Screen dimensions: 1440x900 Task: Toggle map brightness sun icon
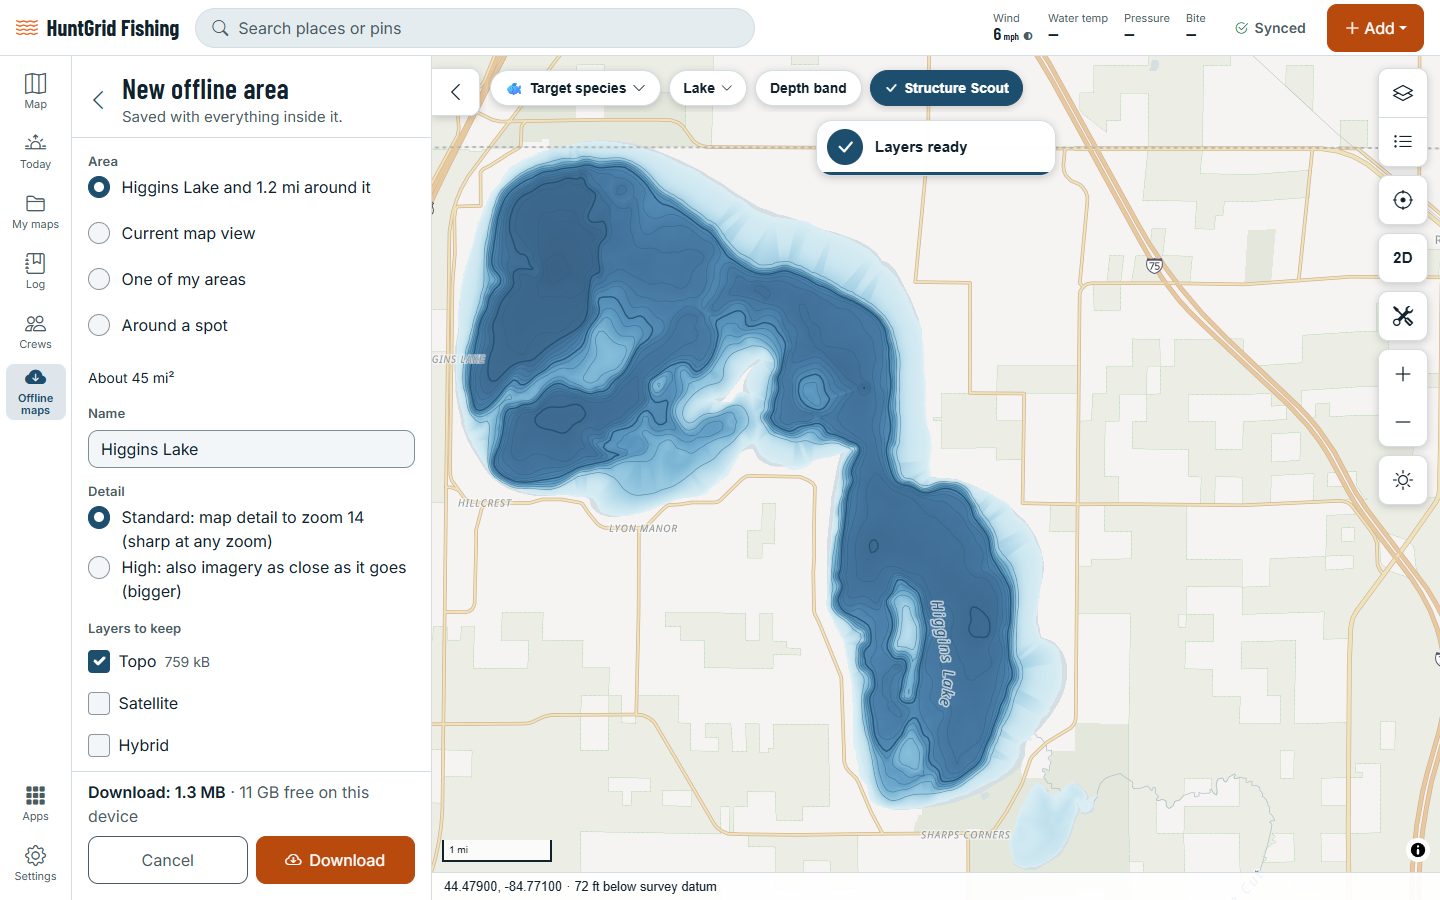pyautogui.click(x=1403, y=480)
